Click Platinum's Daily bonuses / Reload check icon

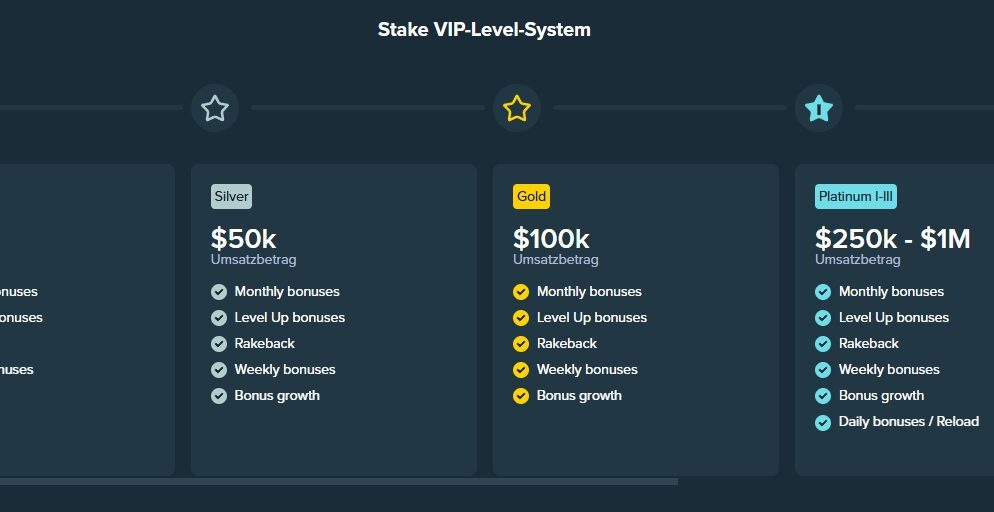823,422
